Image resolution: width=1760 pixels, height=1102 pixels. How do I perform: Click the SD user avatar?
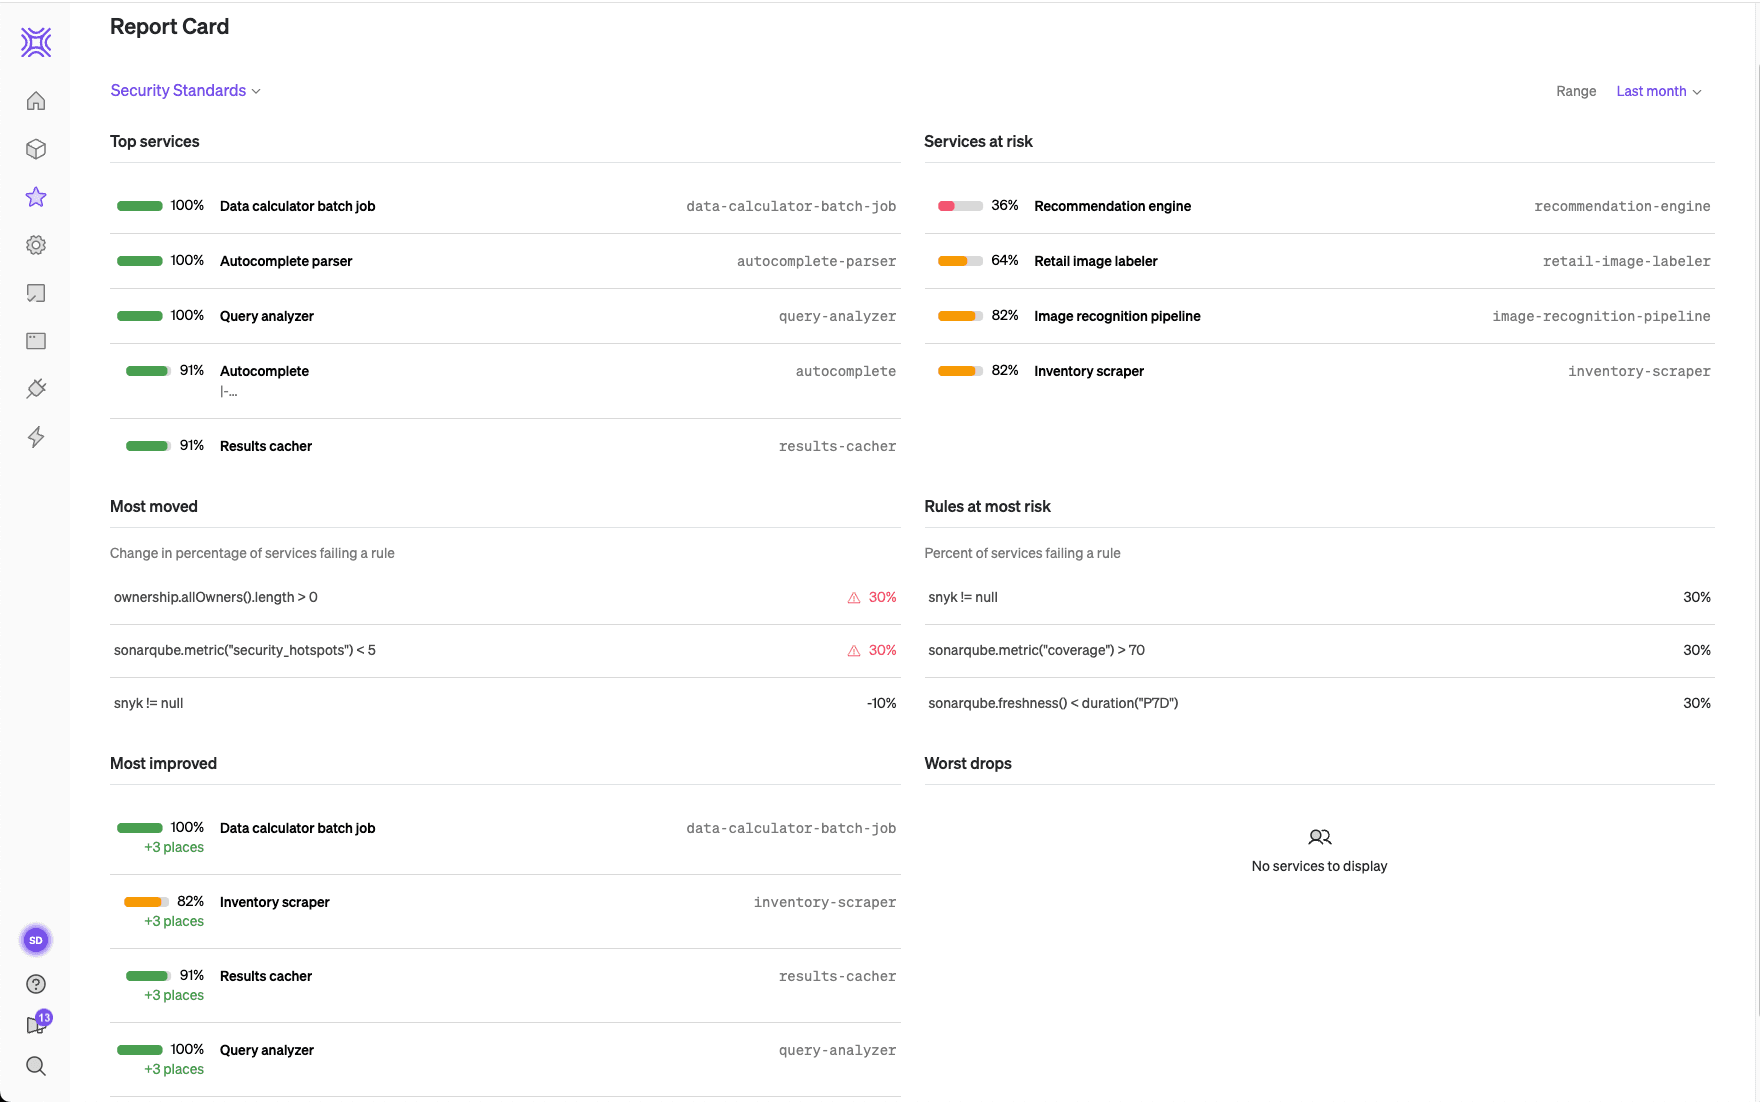[x=36, y=940]
